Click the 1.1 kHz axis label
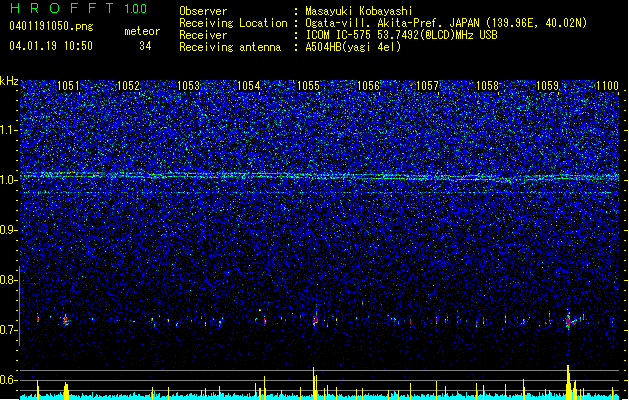The height and width of the screenshot is (400, 629). tap(9, 130)
